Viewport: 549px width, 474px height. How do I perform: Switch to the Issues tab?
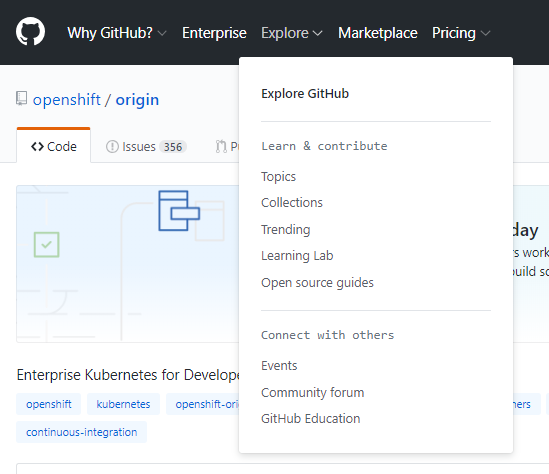(146, 146)
